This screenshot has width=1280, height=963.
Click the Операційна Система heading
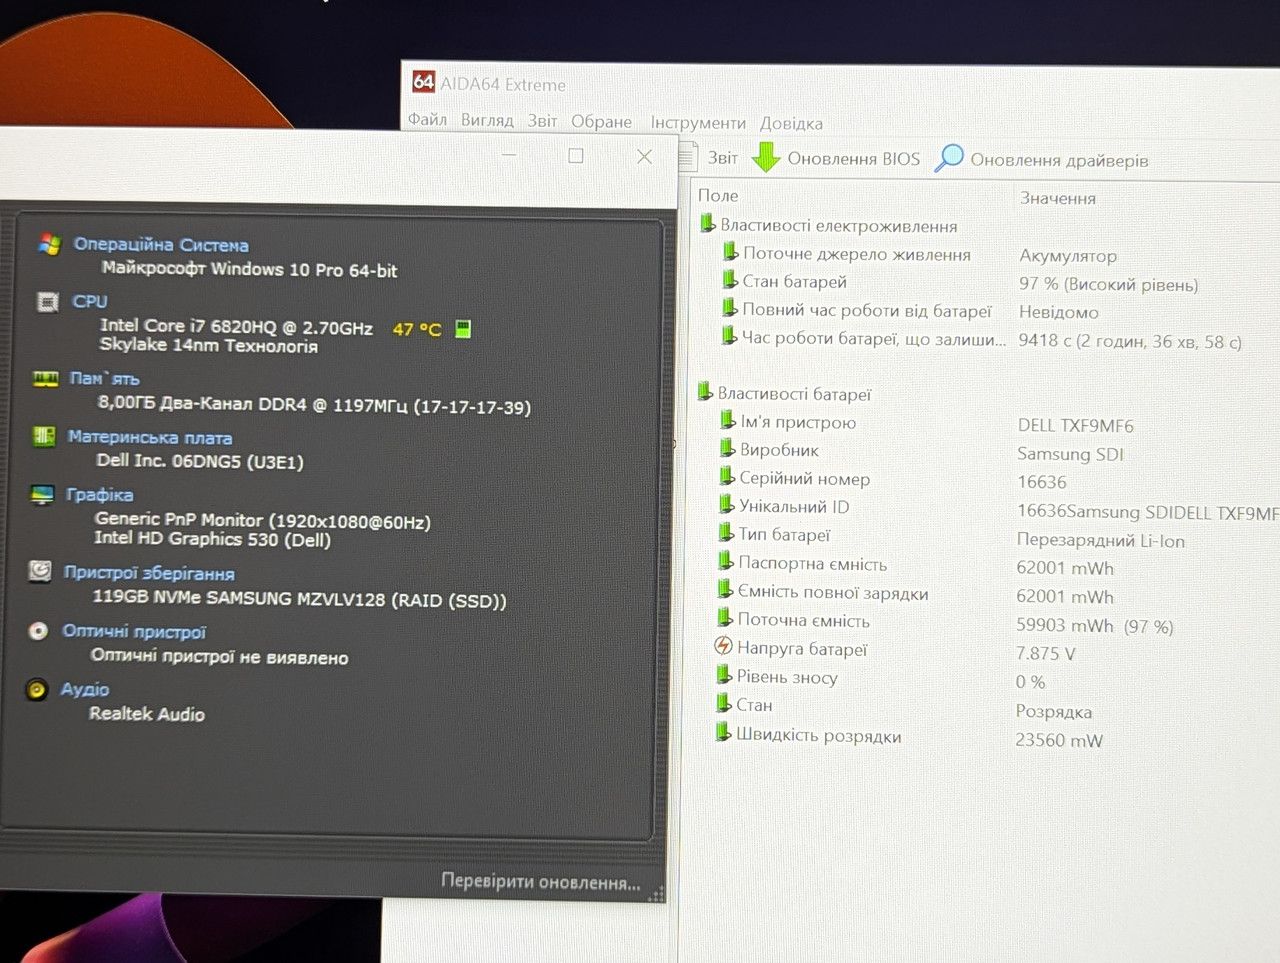click(161, 244)
